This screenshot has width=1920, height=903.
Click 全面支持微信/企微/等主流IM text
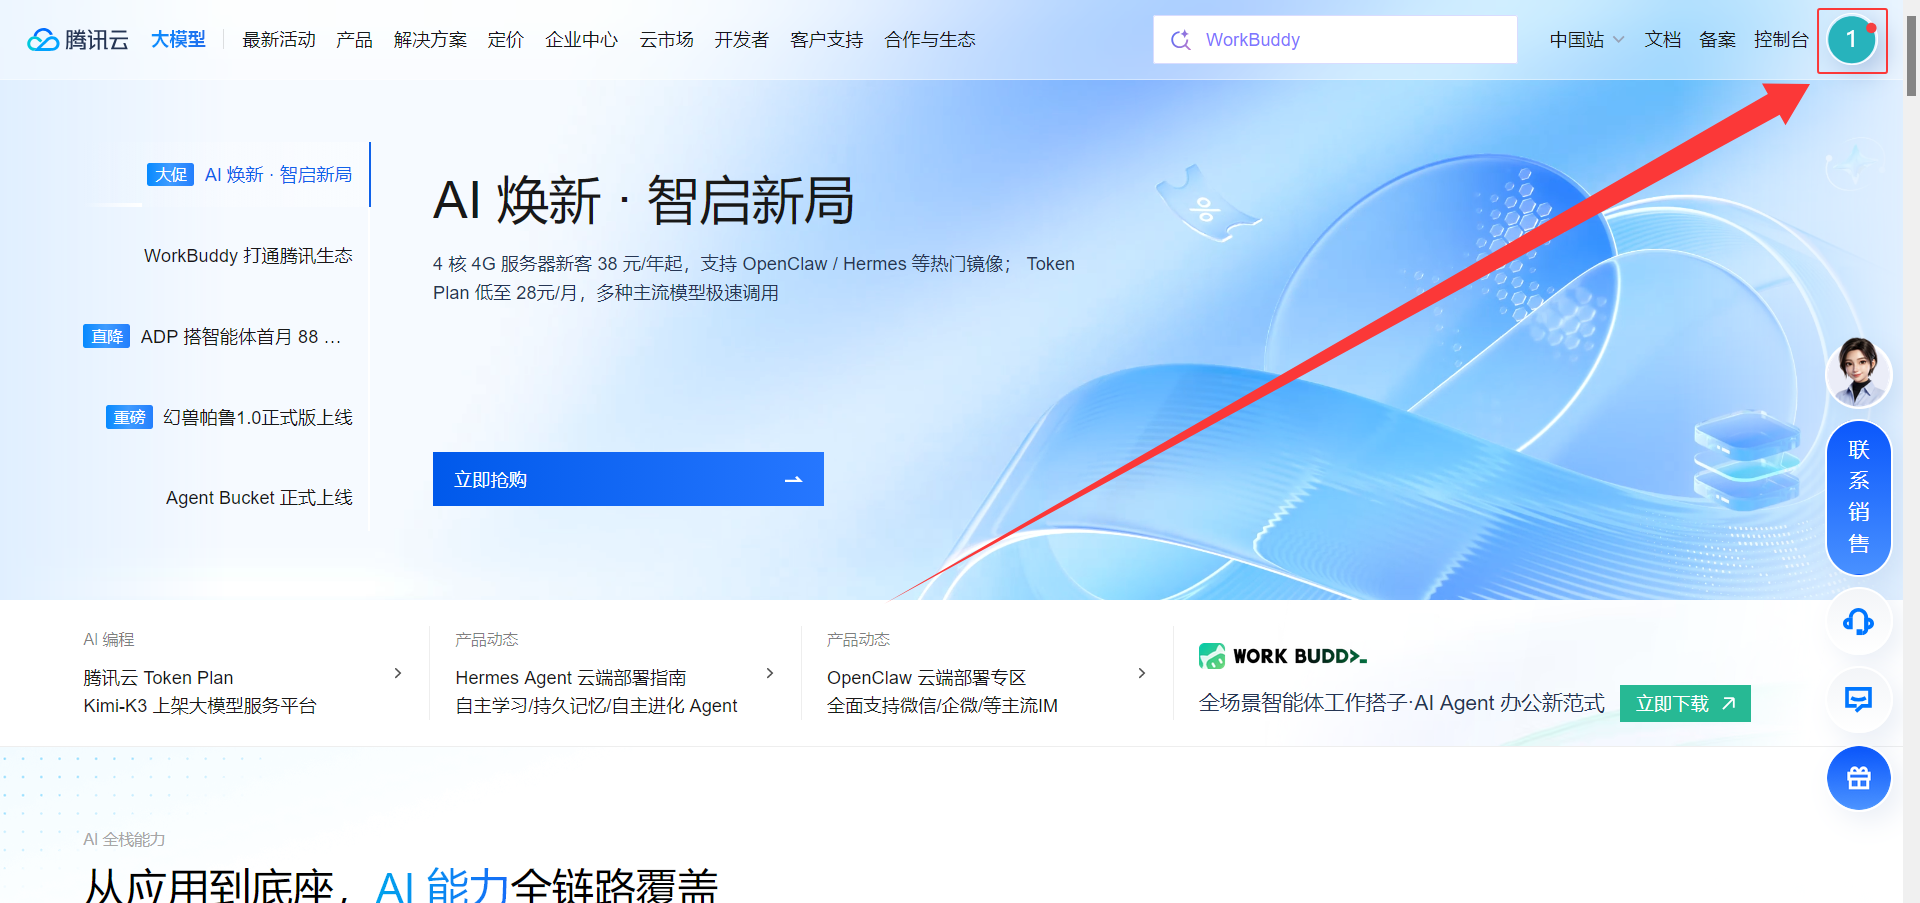(942, 706)
